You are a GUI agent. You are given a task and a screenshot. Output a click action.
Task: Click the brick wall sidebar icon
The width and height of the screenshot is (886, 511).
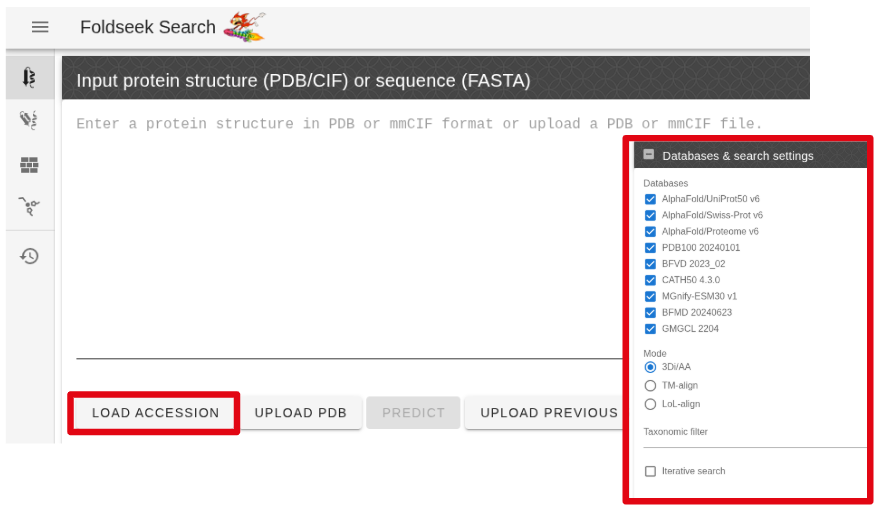(x=30, y=164)
